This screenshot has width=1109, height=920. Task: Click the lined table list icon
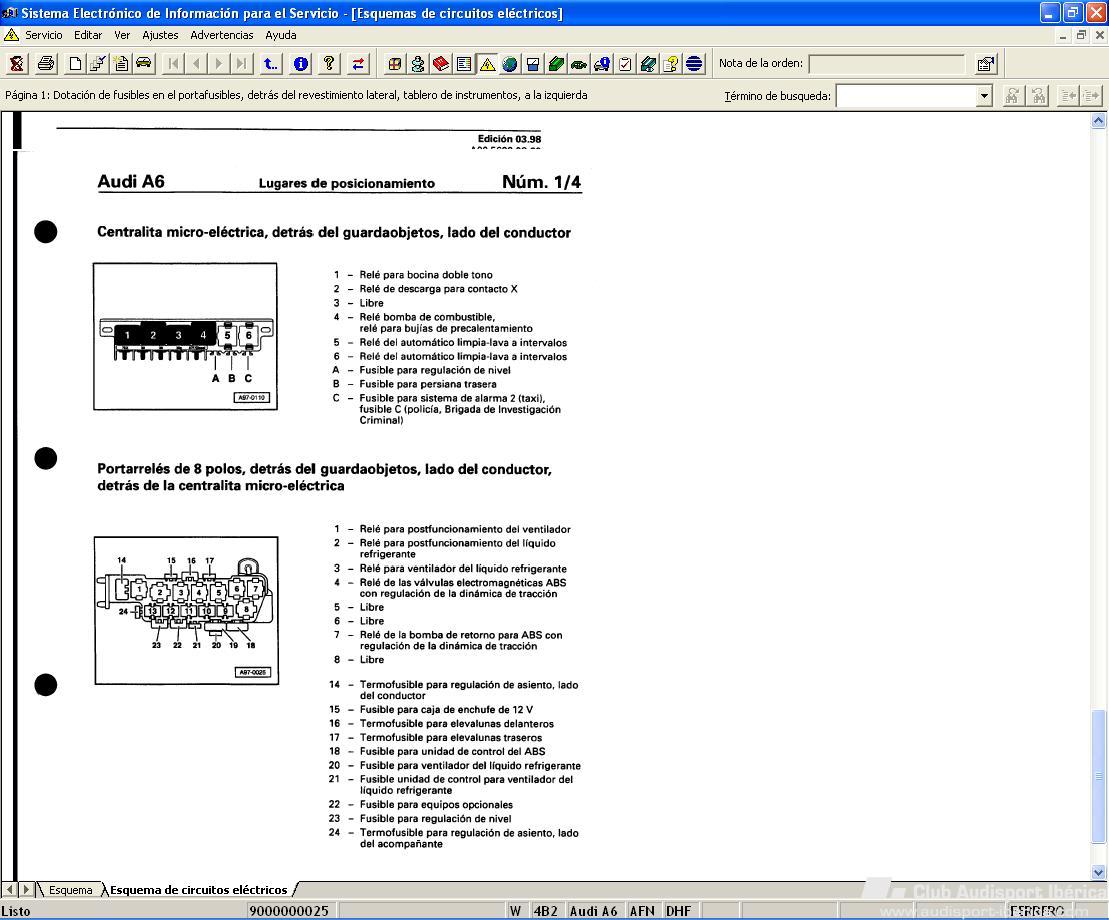(x=464, y=64)
